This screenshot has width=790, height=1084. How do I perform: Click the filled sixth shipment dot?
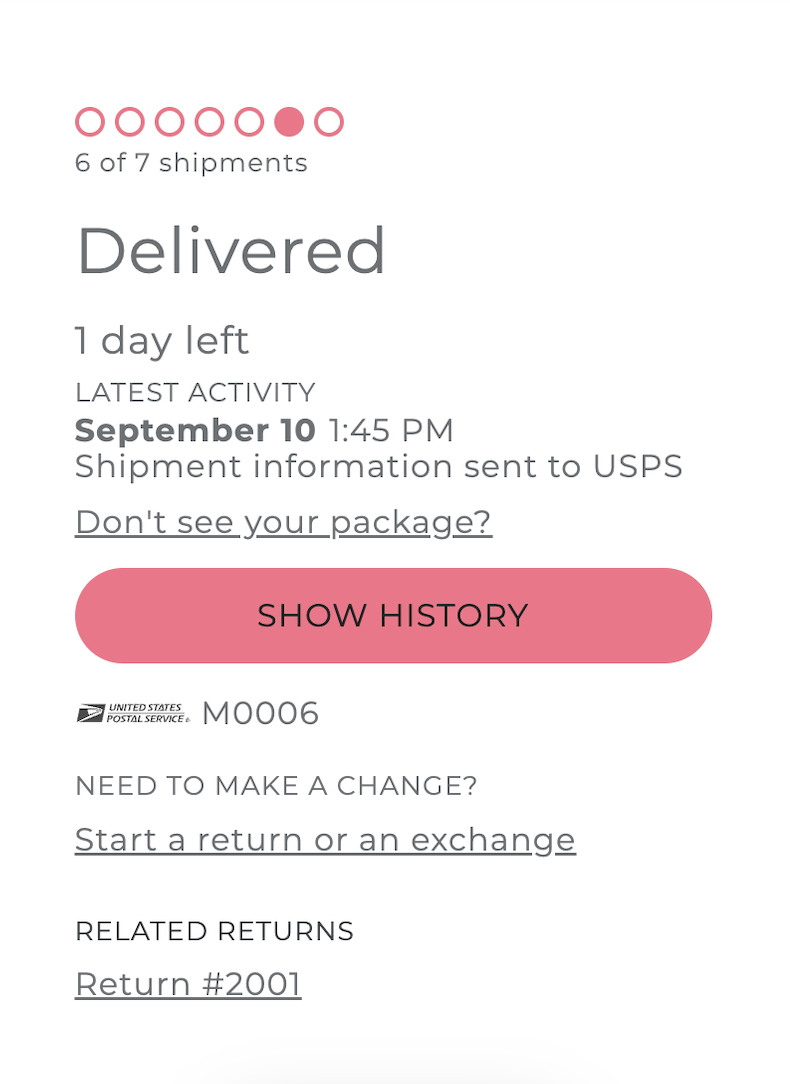289,122
